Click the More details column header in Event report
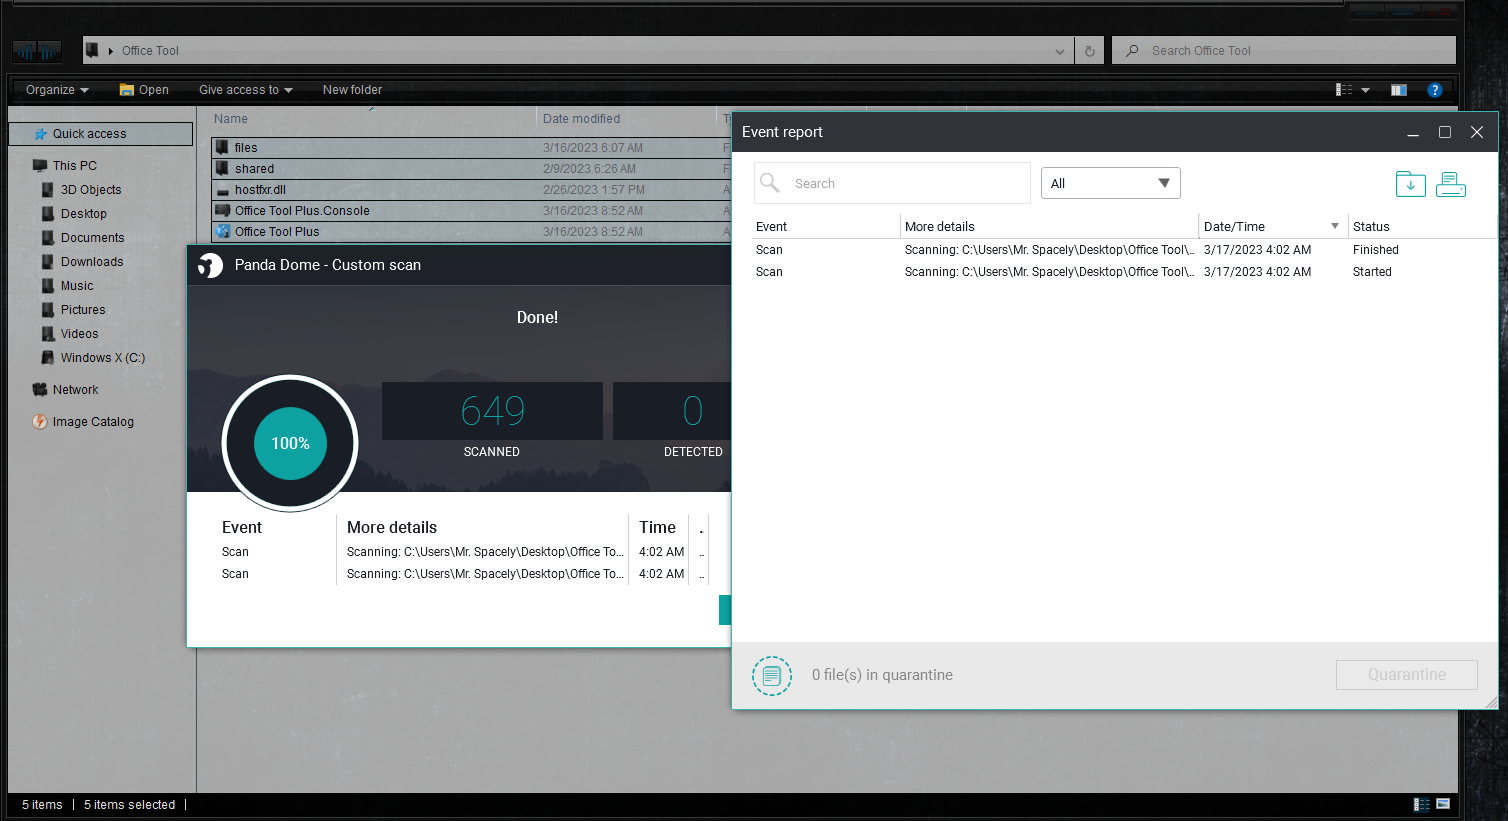This screenshot has width=1508, height=821. 940,227
